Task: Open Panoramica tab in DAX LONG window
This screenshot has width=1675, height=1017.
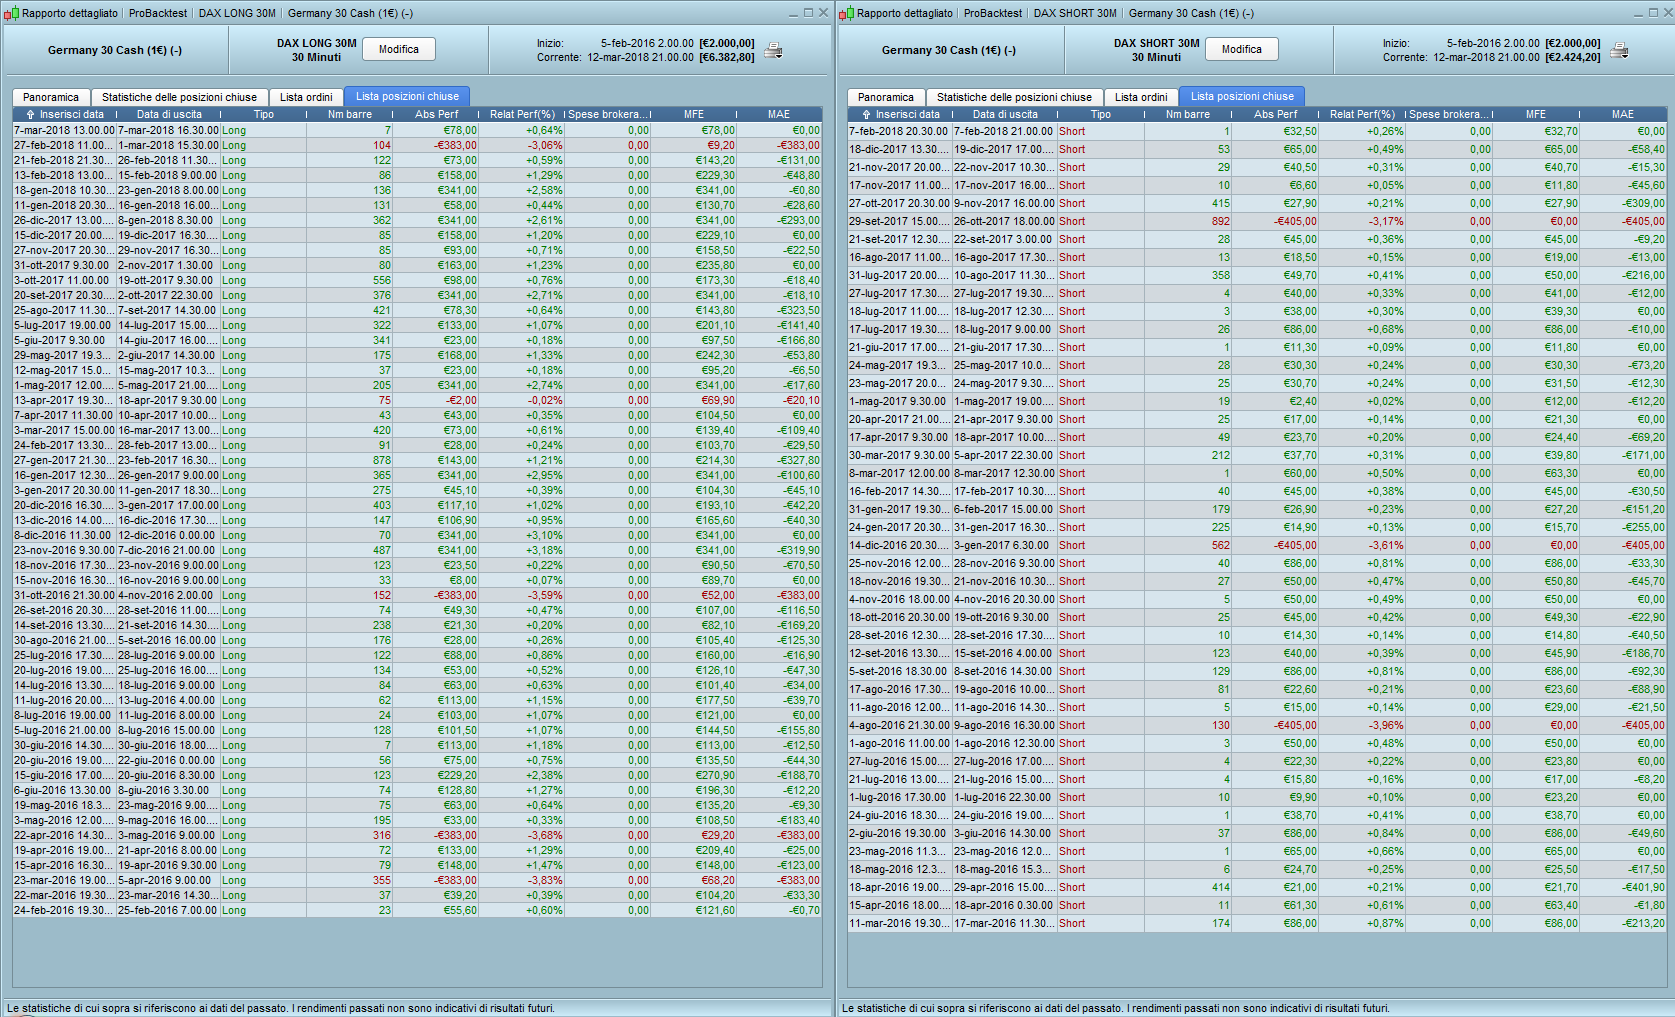Action: coord(51,97)
